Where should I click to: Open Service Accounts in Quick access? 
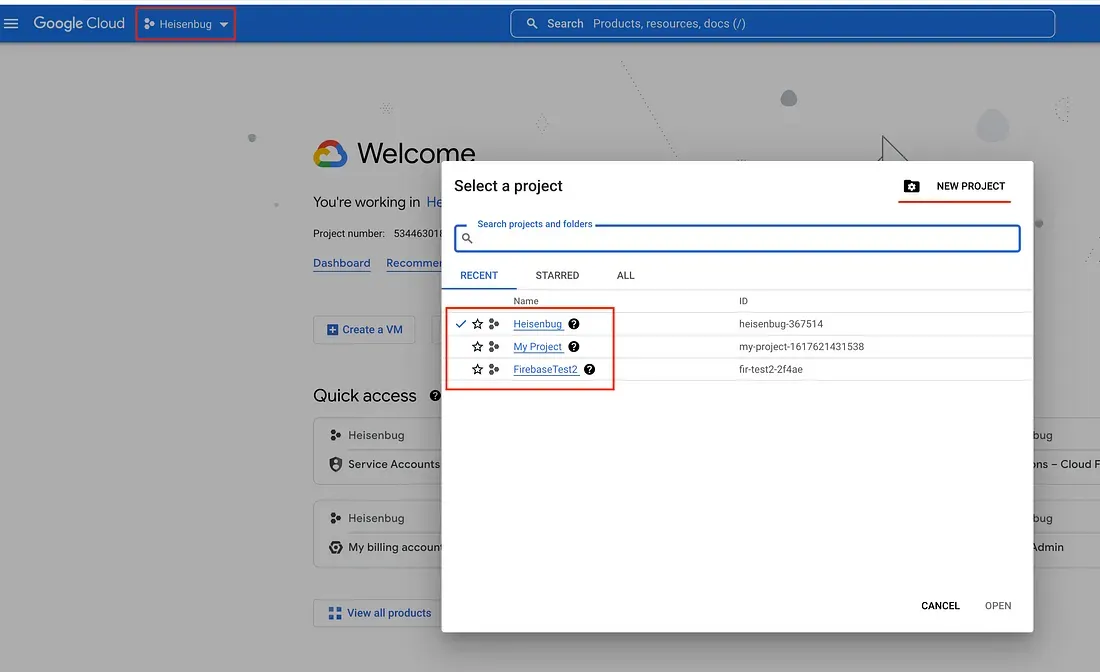394,464
